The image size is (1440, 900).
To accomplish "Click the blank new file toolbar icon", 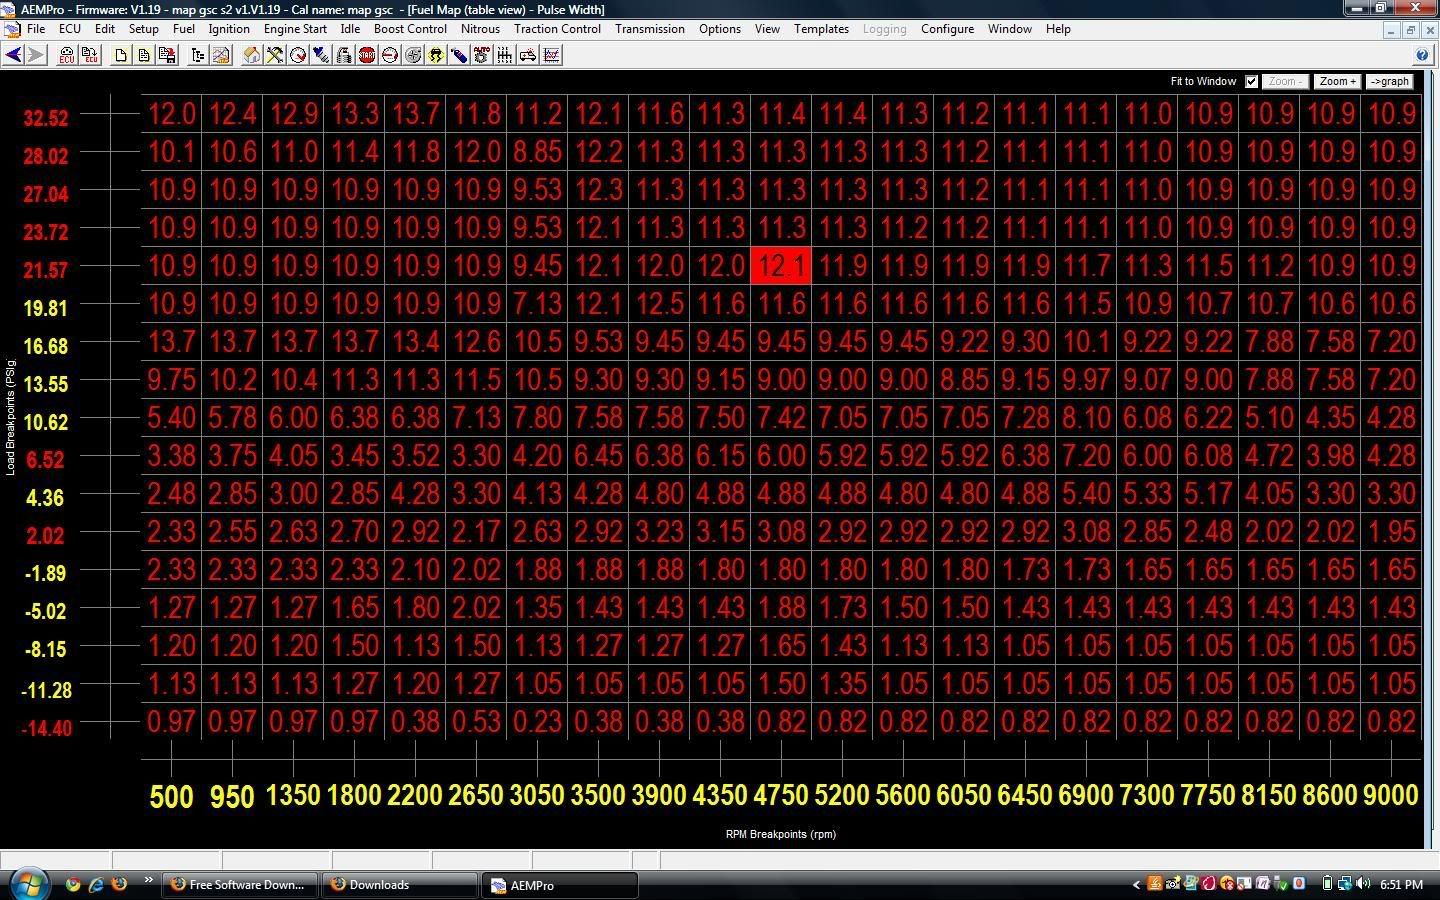I will 121,55.
